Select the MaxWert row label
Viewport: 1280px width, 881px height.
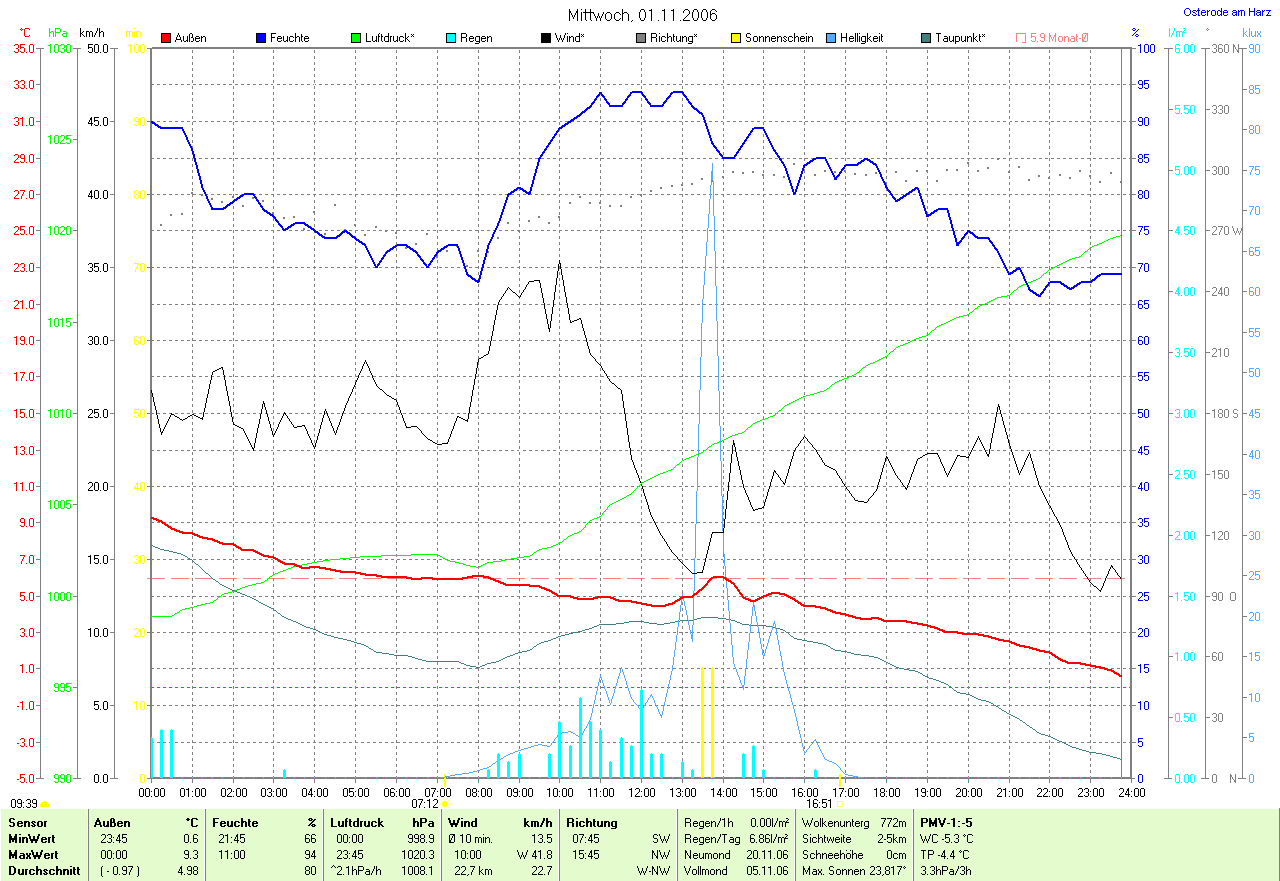[x=33, y=855]
